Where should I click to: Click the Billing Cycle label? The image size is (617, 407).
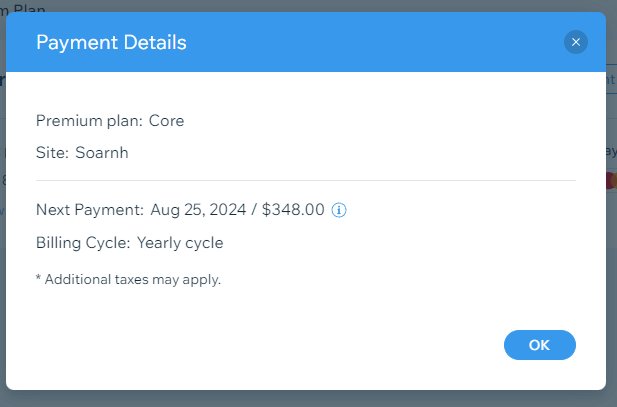(x=83, y=243)
